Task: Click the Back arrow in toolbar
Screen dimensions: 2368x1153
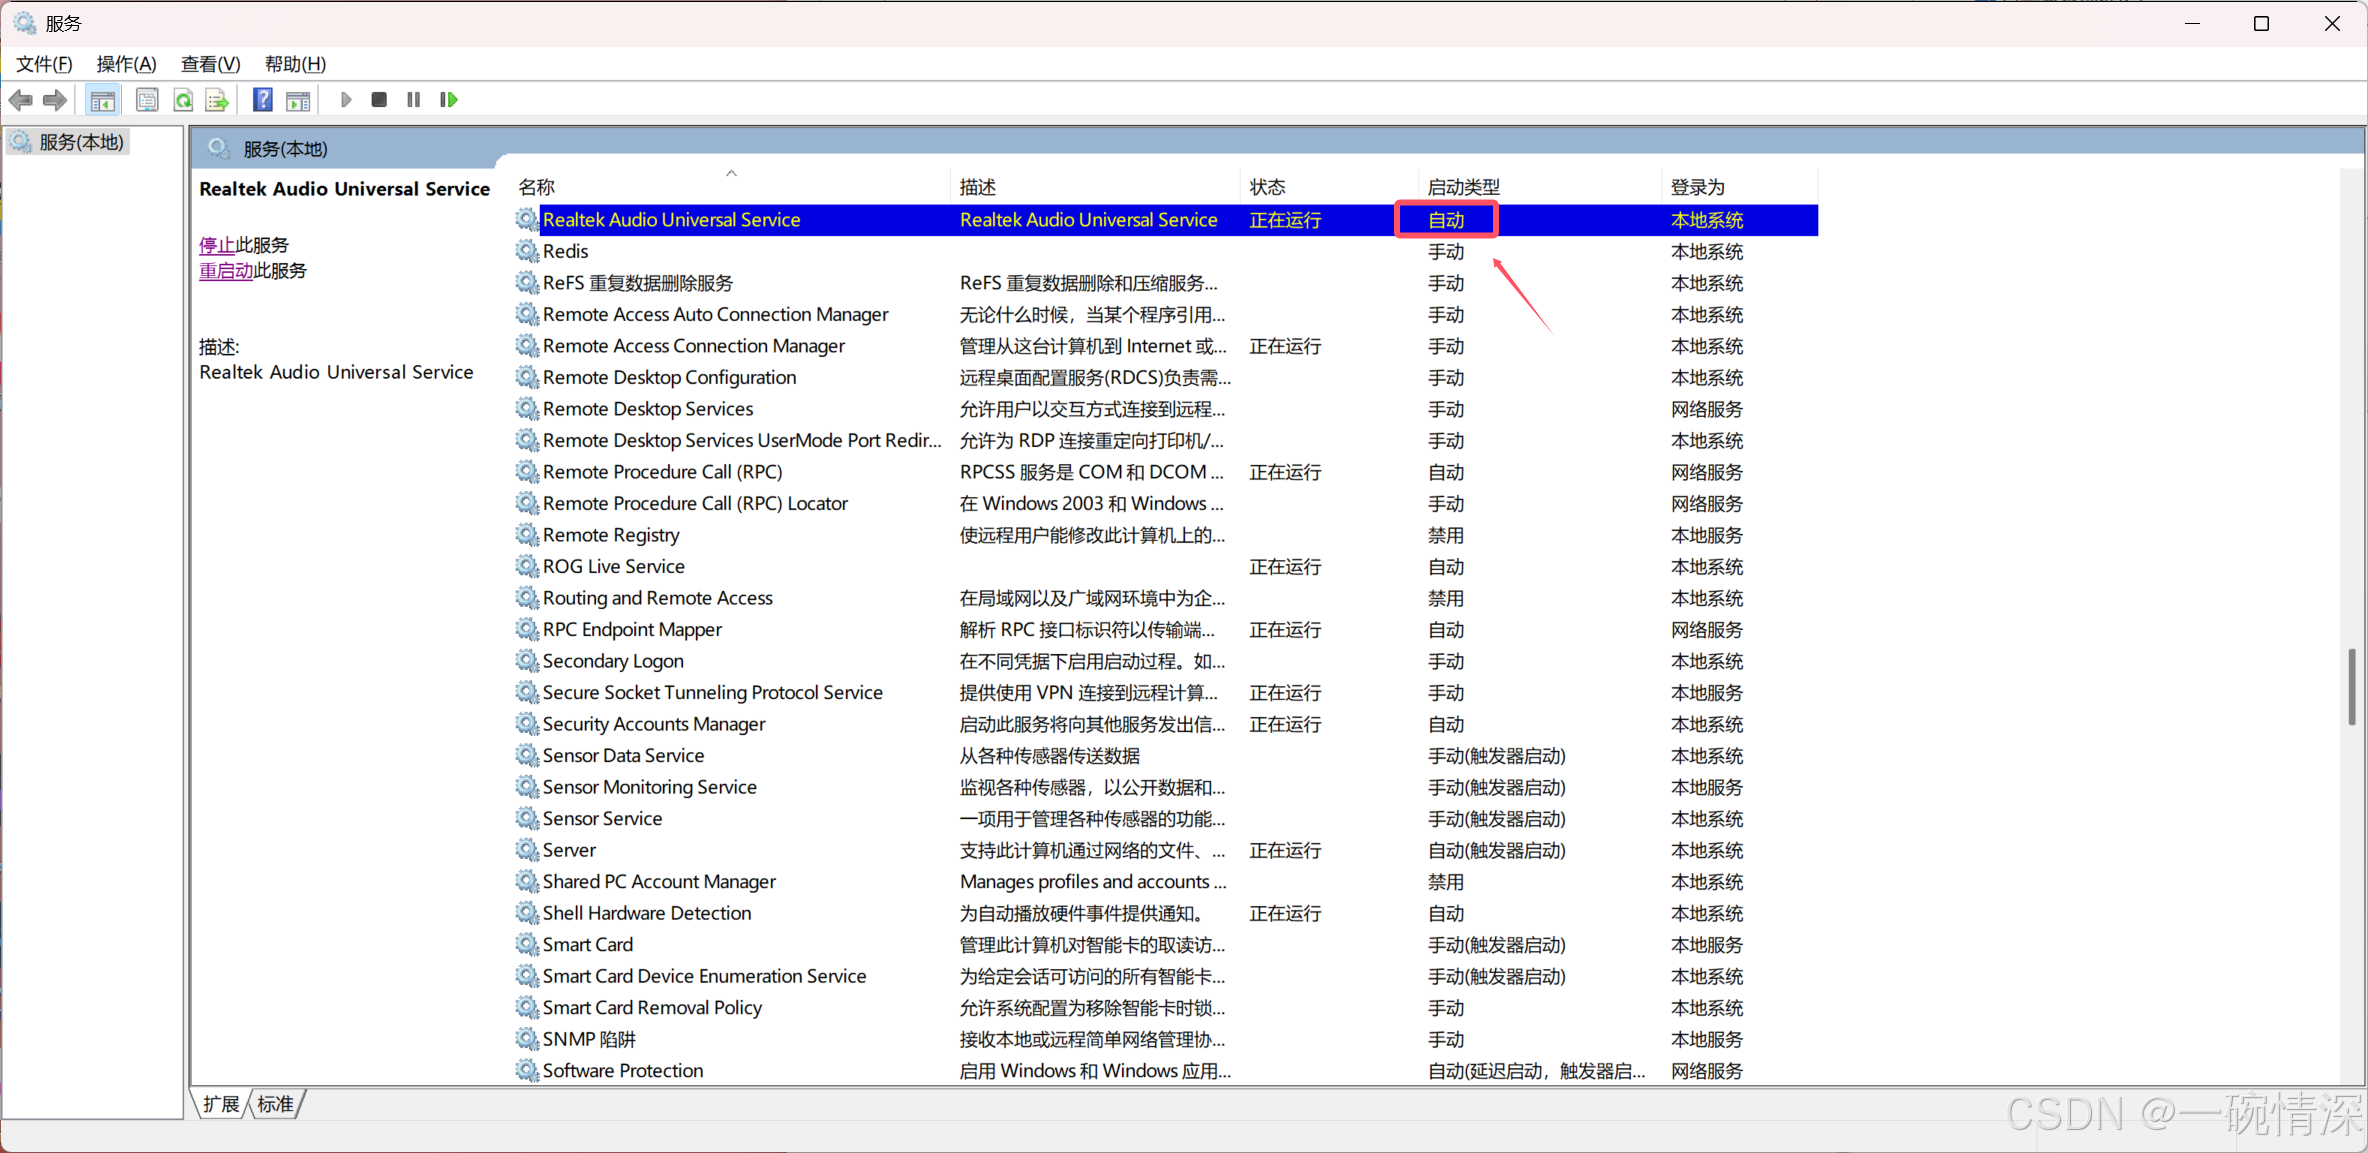Action: (21, 100)
